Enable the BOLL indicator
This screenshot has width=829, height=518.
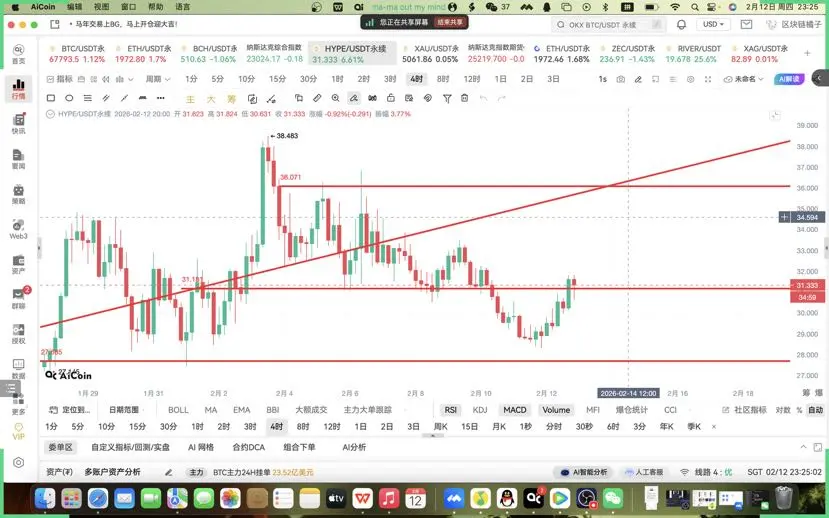(x=178, y=410)
